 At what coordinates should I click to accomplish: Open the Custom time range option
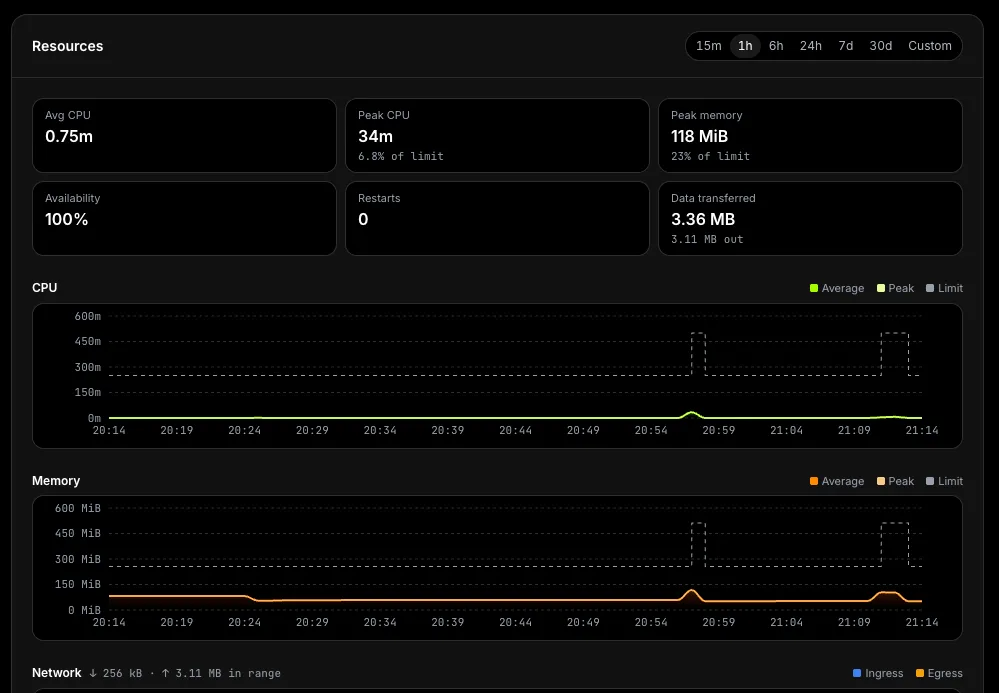(x=930, y=46)
